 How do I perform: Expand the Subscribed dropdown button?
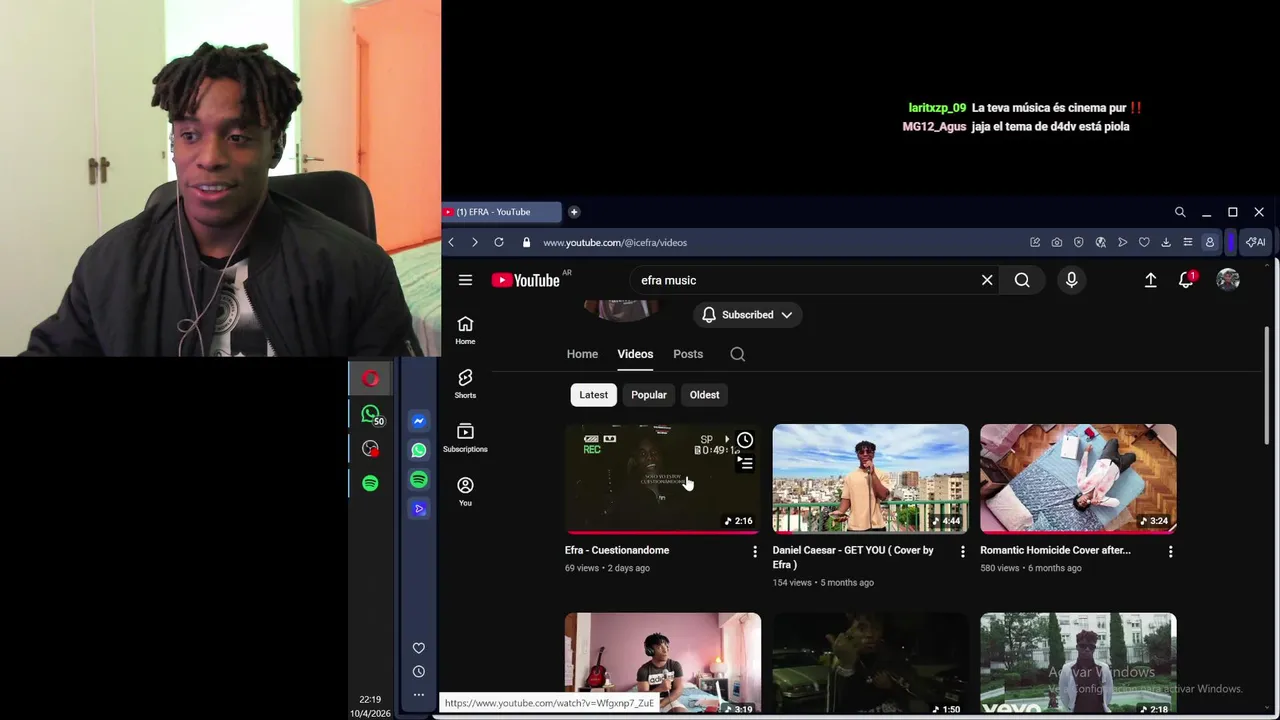(x=747, y=315)
